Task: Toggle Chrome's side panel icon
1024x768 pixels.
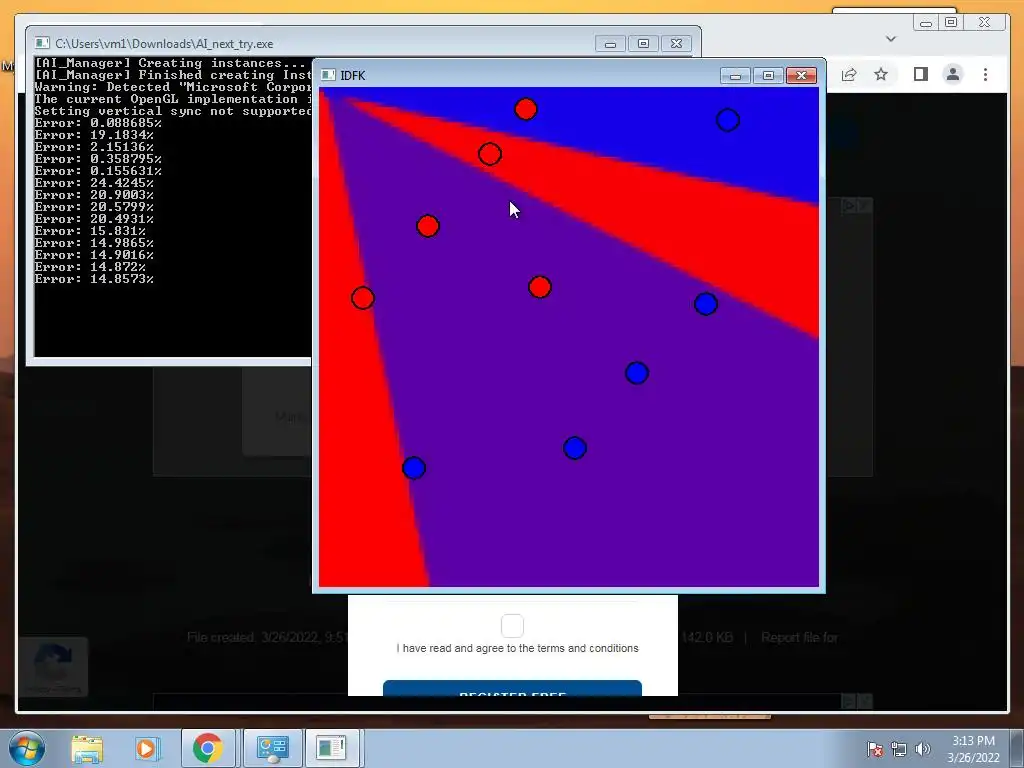Action: (x=921, y=74)
